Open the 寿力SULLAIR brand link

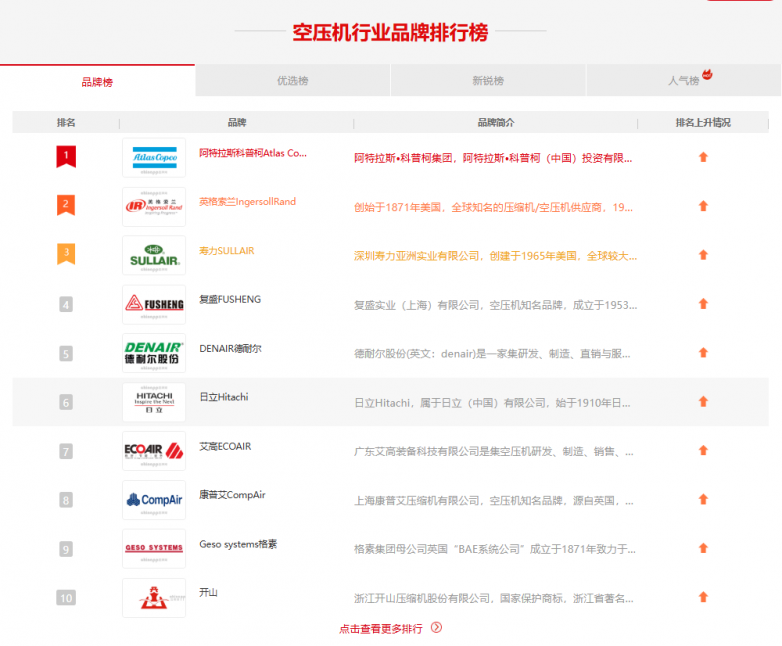226,250
